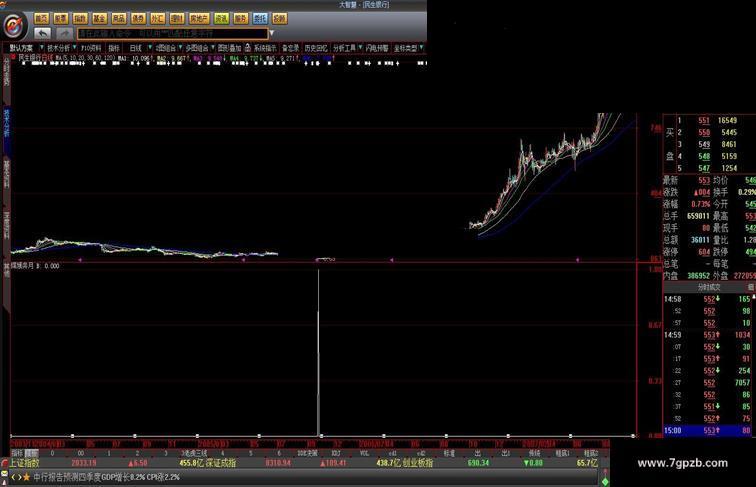The height and width of the screenshot is (487, 756).
Task: Click the lock icon beside 图形叠加
Action: click(247, 47)
